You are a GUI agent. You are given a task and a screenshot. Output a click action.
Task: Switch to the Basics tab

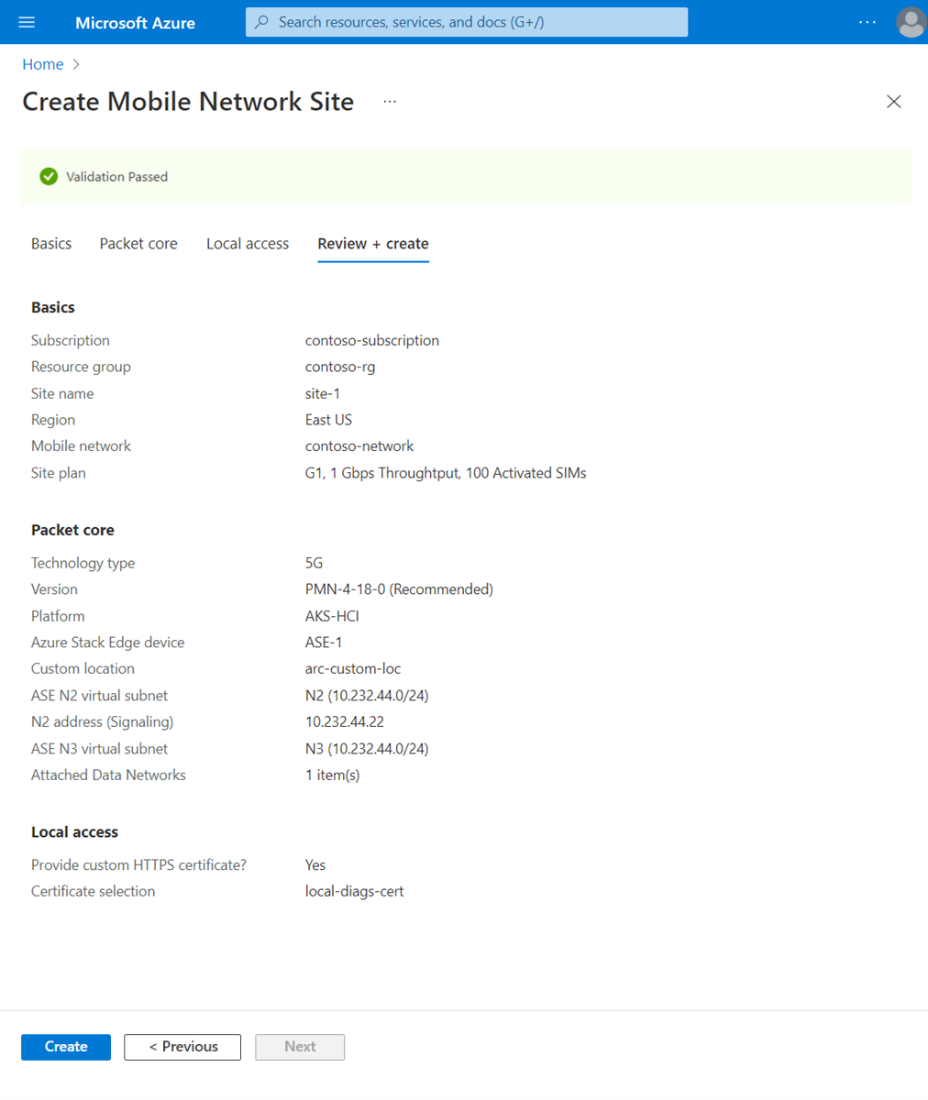coord(51,244)
